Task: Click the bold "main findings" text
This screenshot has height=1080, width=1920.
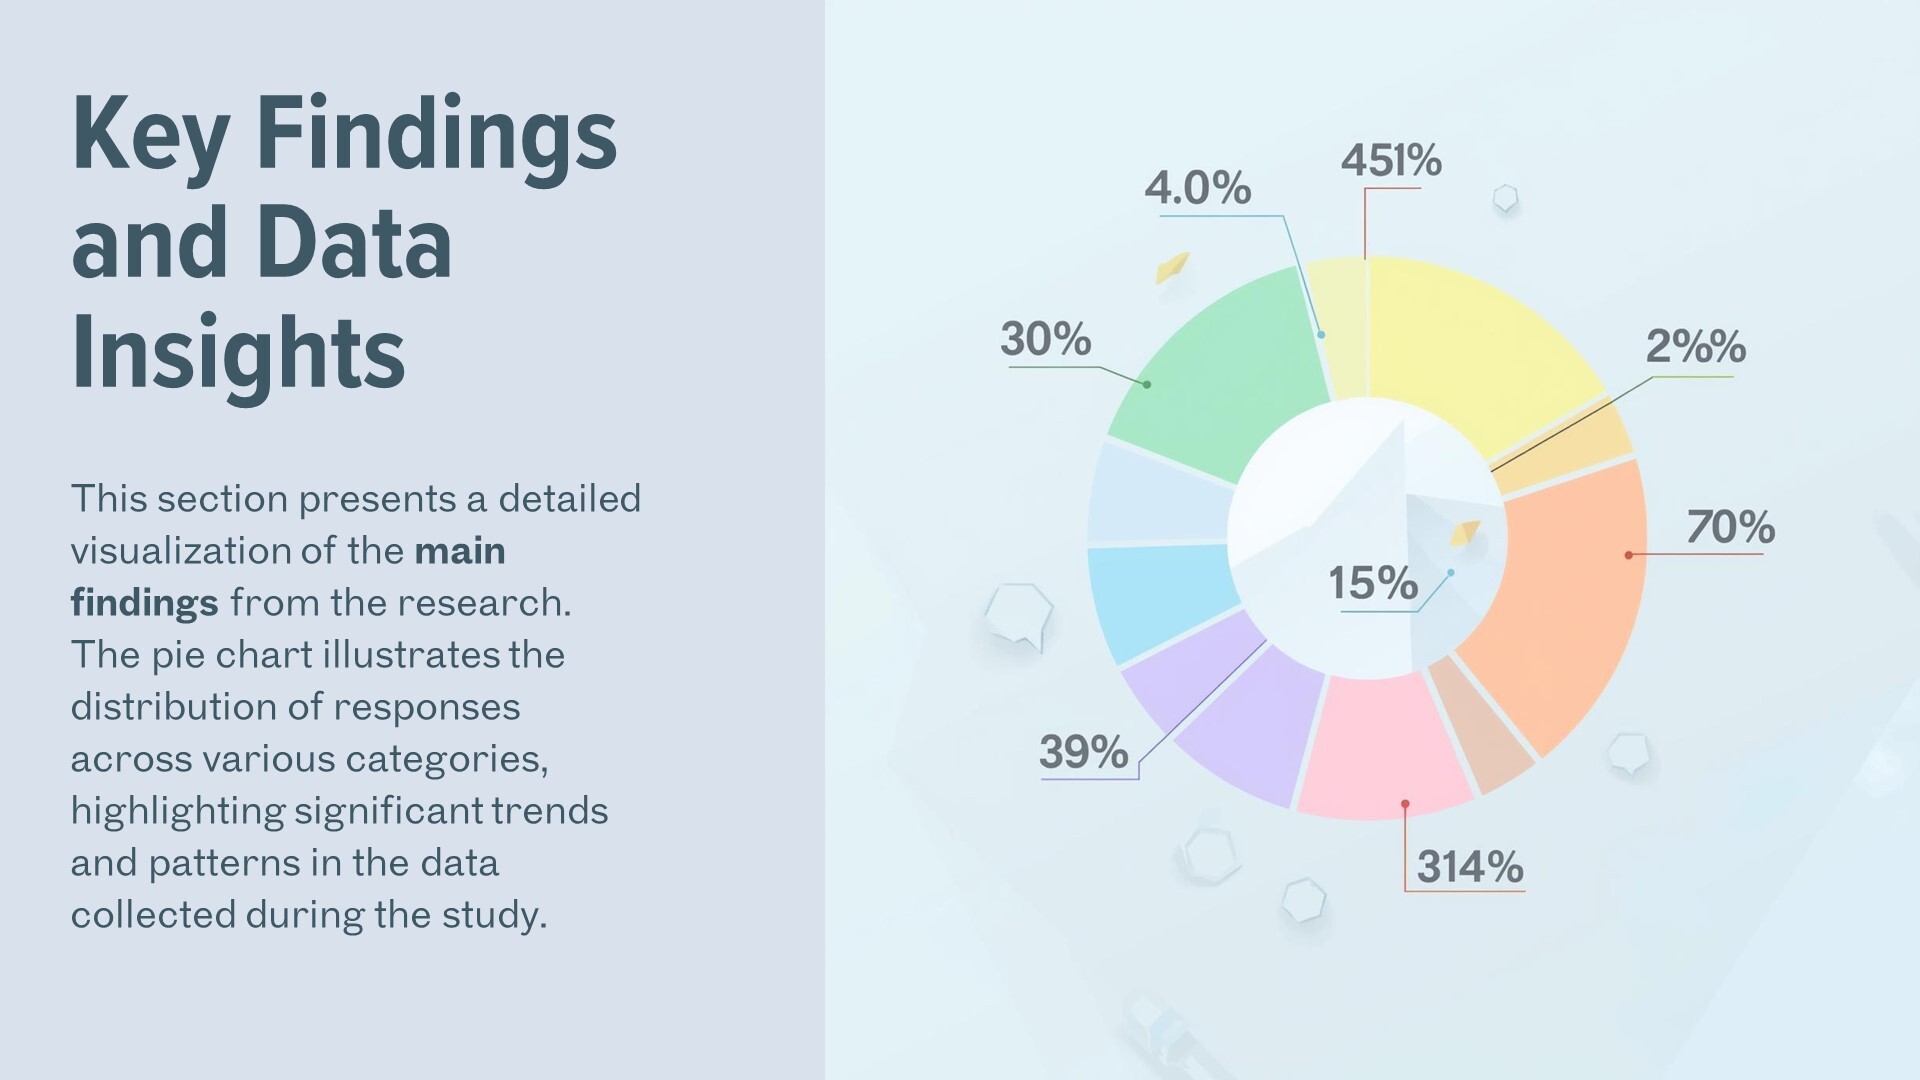Action: point(288,577)
